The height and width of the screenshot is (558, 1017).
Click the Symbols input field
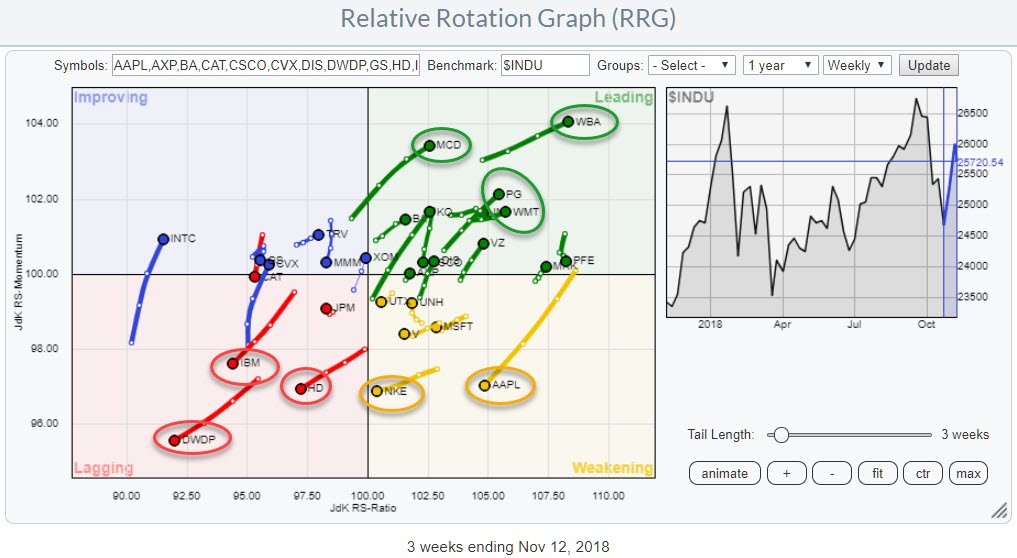point(266,66)
